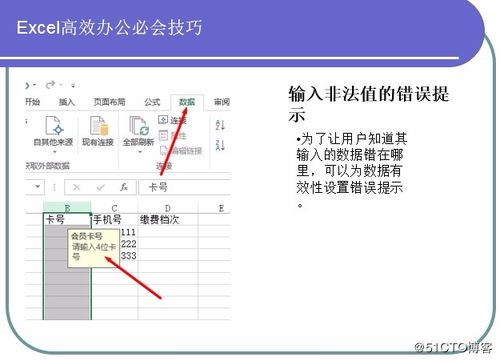Open the 开始 ribbon tab
This screenshot has height=361, width=500.
coord(33,102)
